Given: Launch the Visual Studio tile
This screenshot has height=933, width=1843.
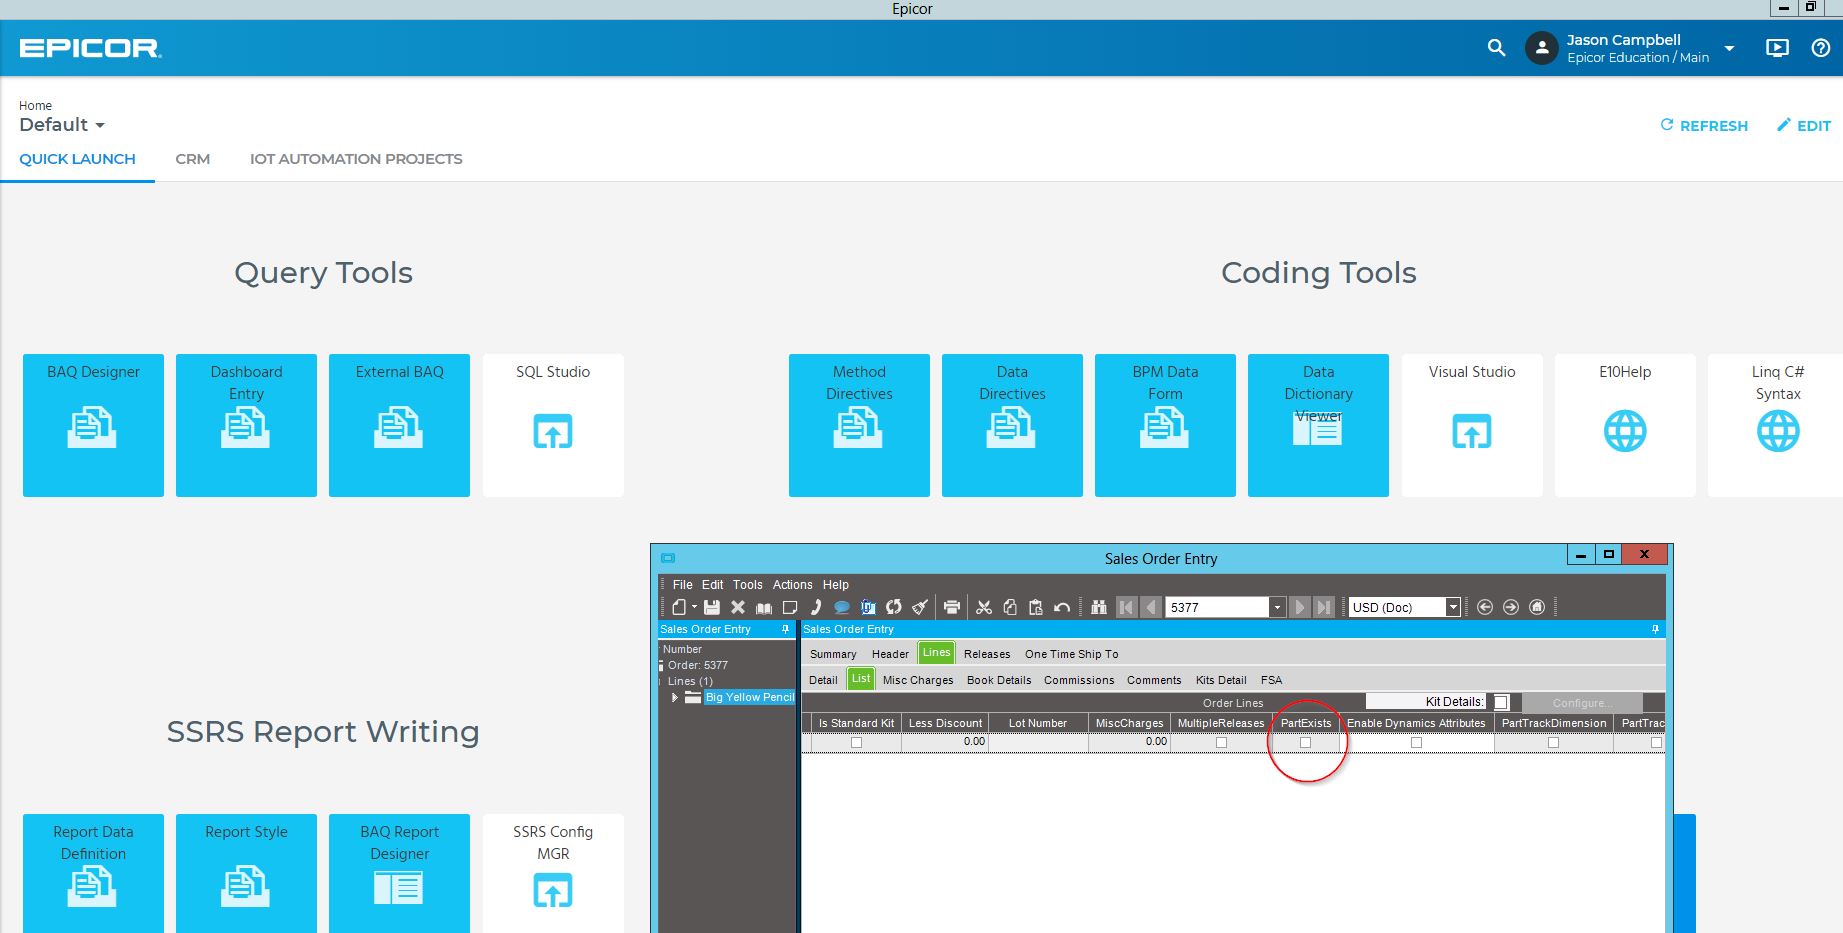Looking at the screenshot, I should pos(1472,425).
